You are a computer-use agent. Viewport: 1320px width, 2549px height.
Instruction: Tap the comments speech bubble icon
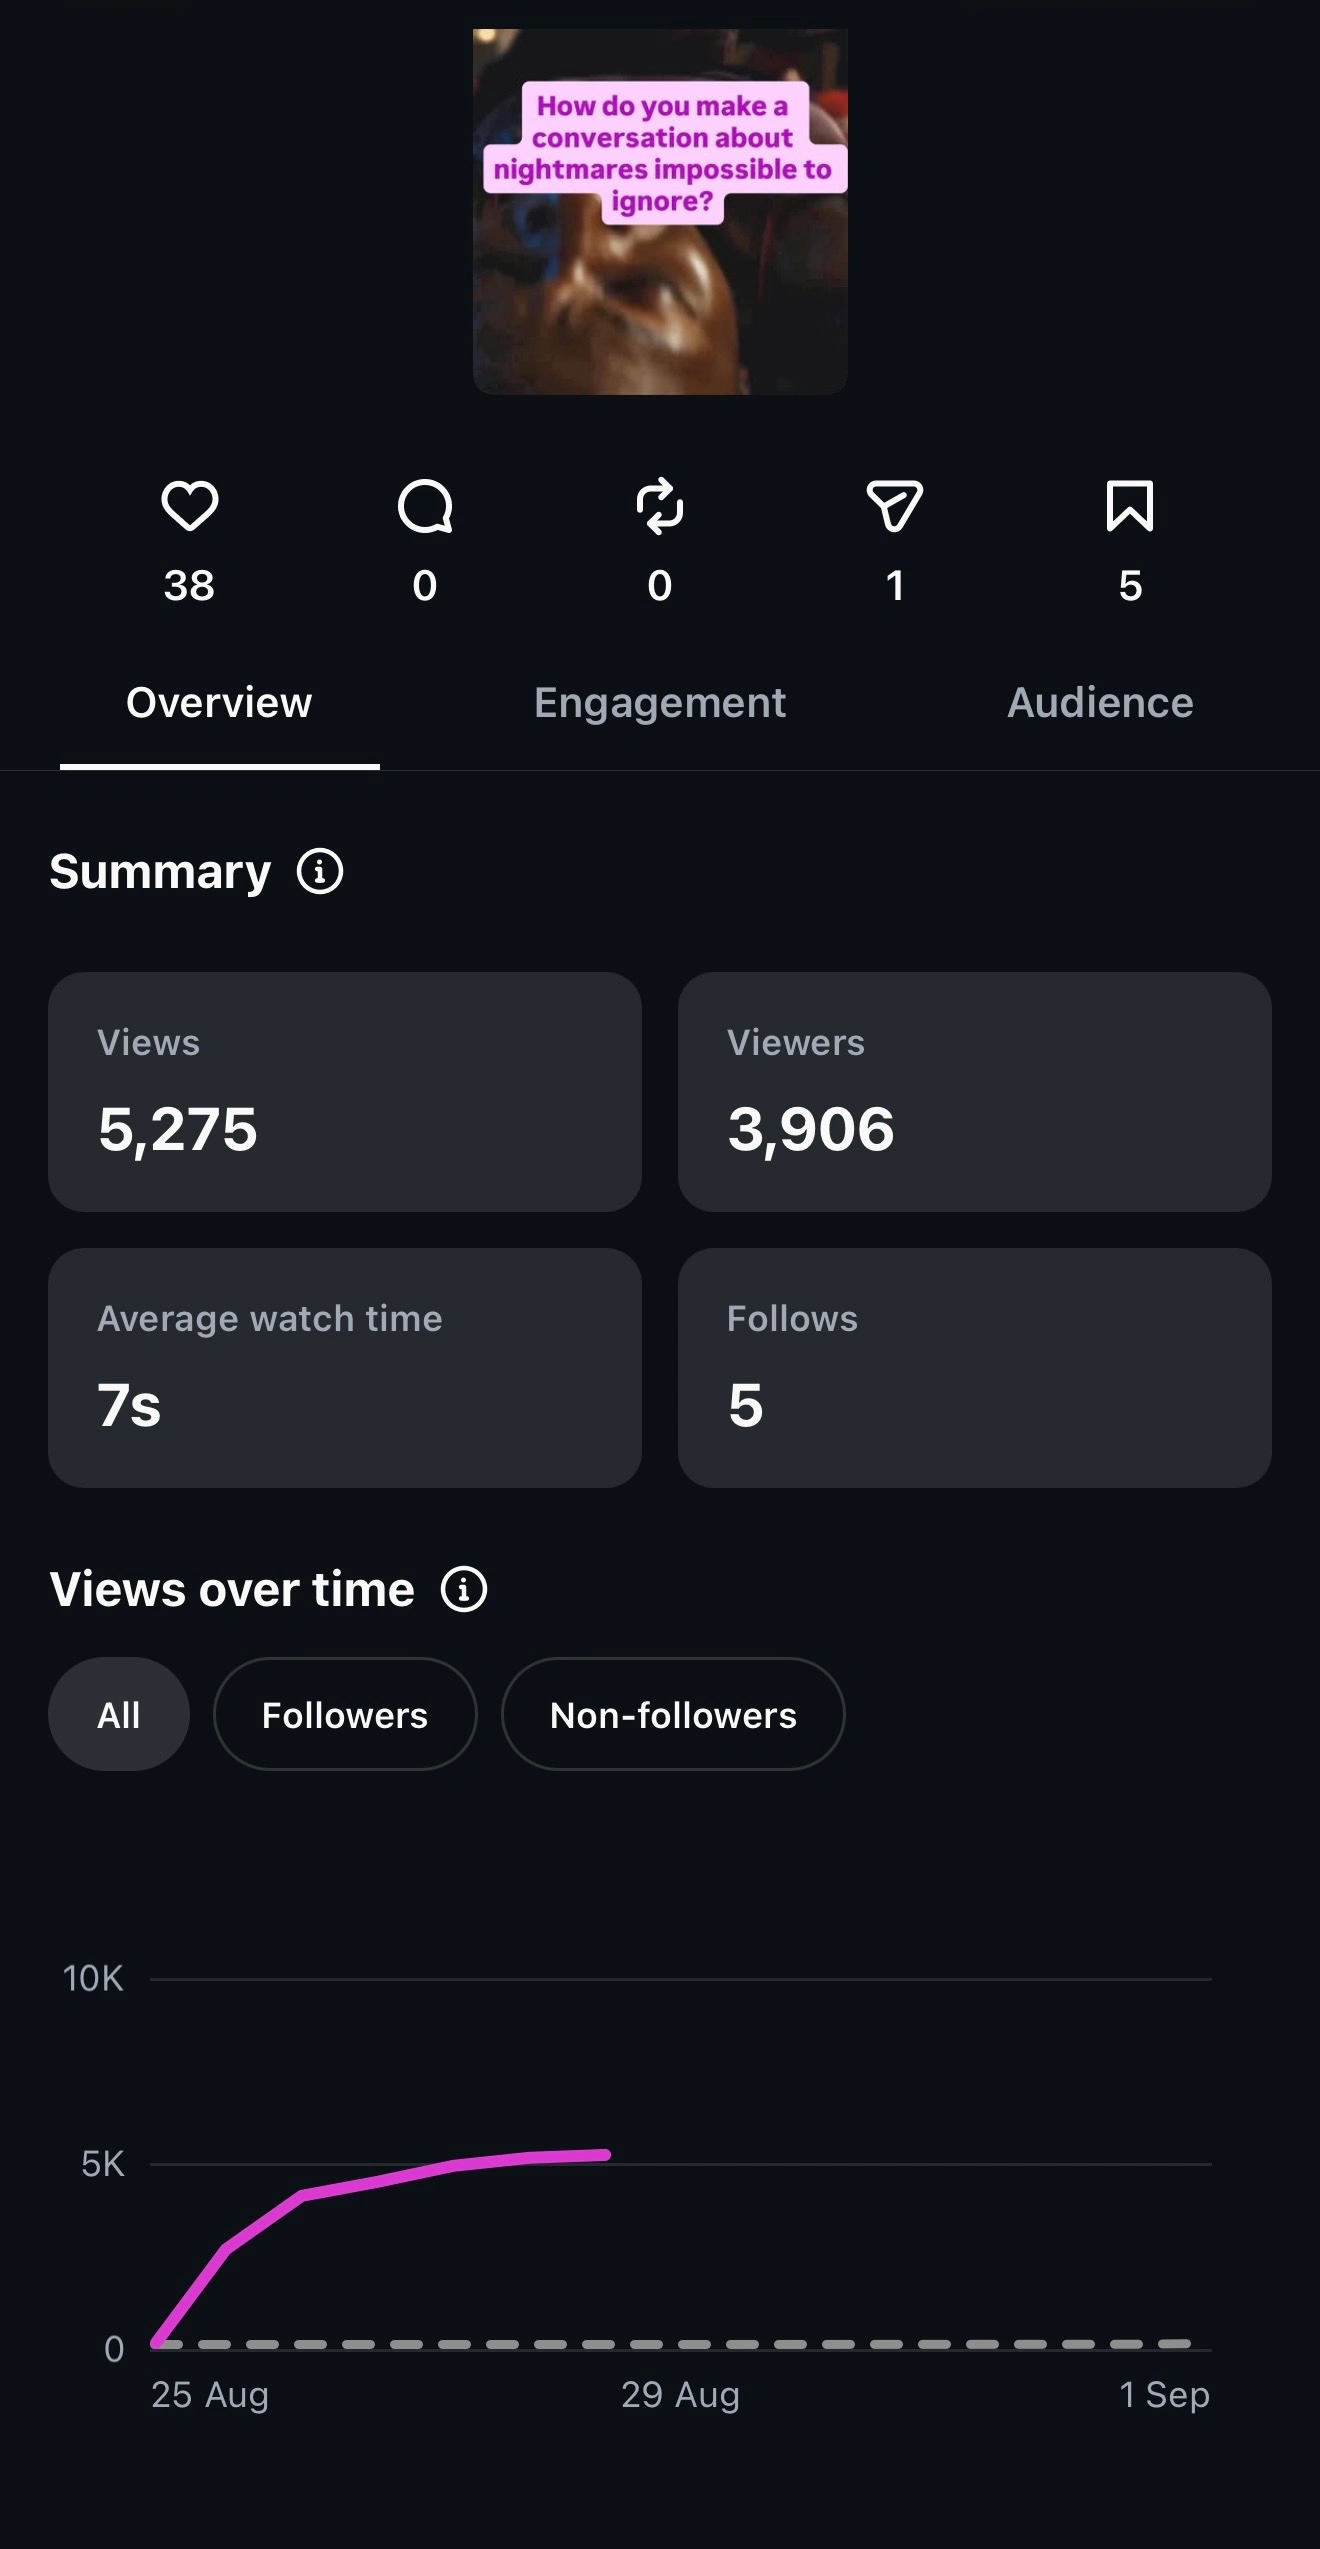click(425, 506)
